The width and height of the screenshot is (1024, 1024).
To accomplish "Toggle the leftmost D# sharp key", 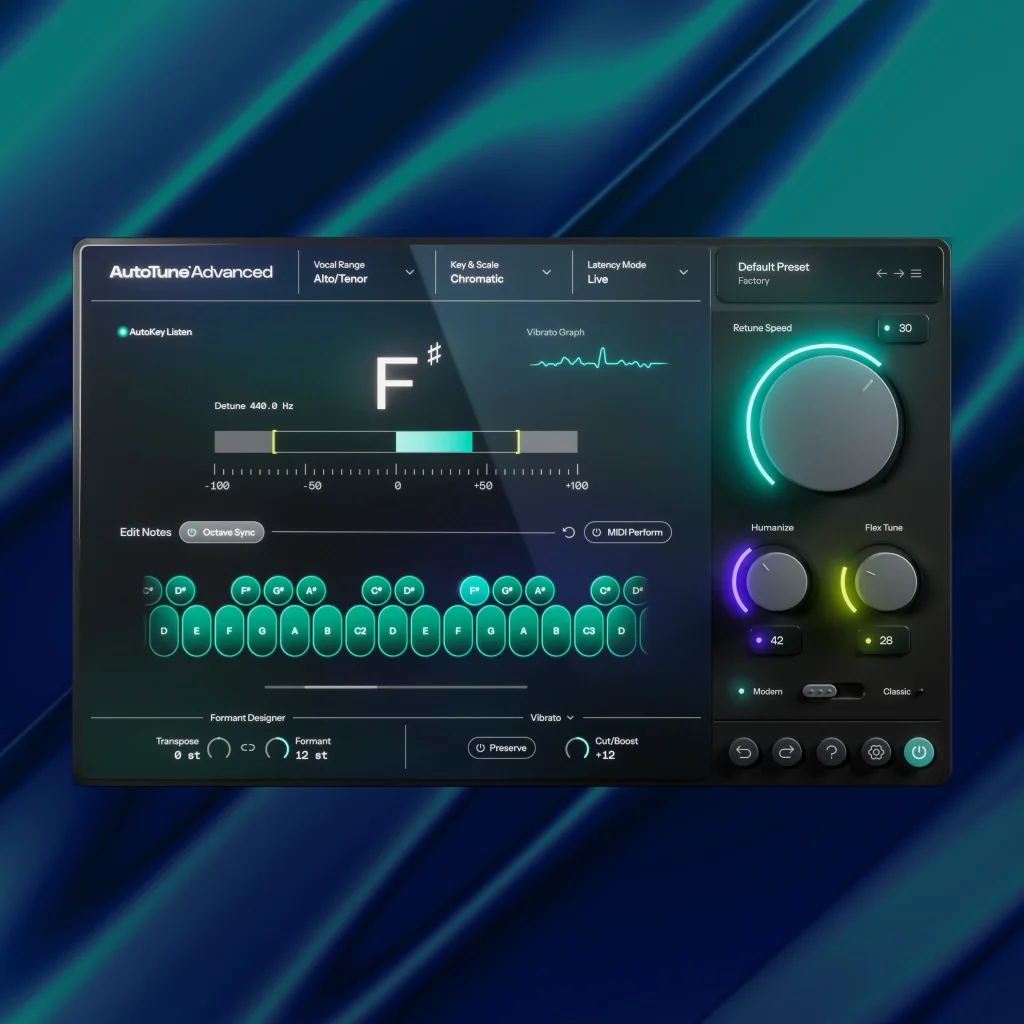I will coord(180,590).
